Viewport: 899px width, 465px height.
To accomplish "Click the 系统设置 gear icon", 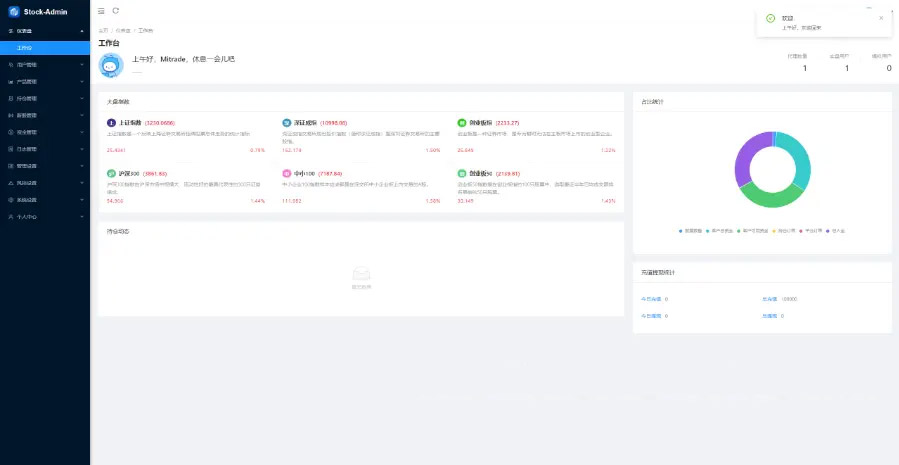I will [x=11, y=200].
